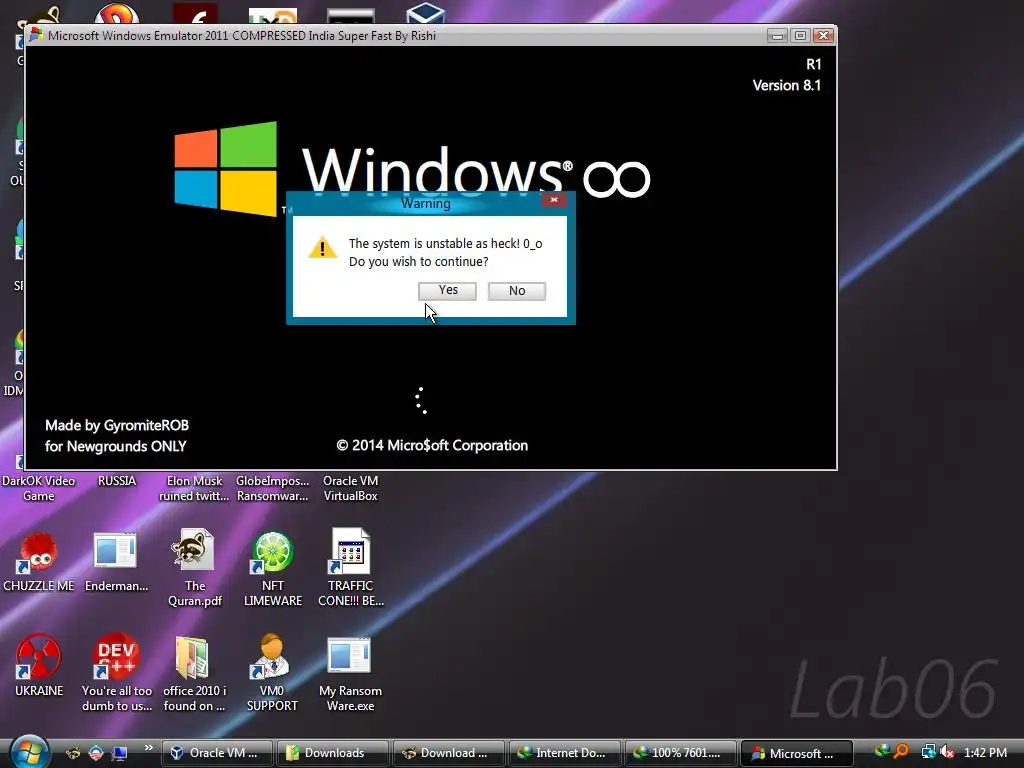The image size is (1024, 768).
Task: Expand the quick launch overflow chevron
Action: pyautogui.click(x=149, y=748)
